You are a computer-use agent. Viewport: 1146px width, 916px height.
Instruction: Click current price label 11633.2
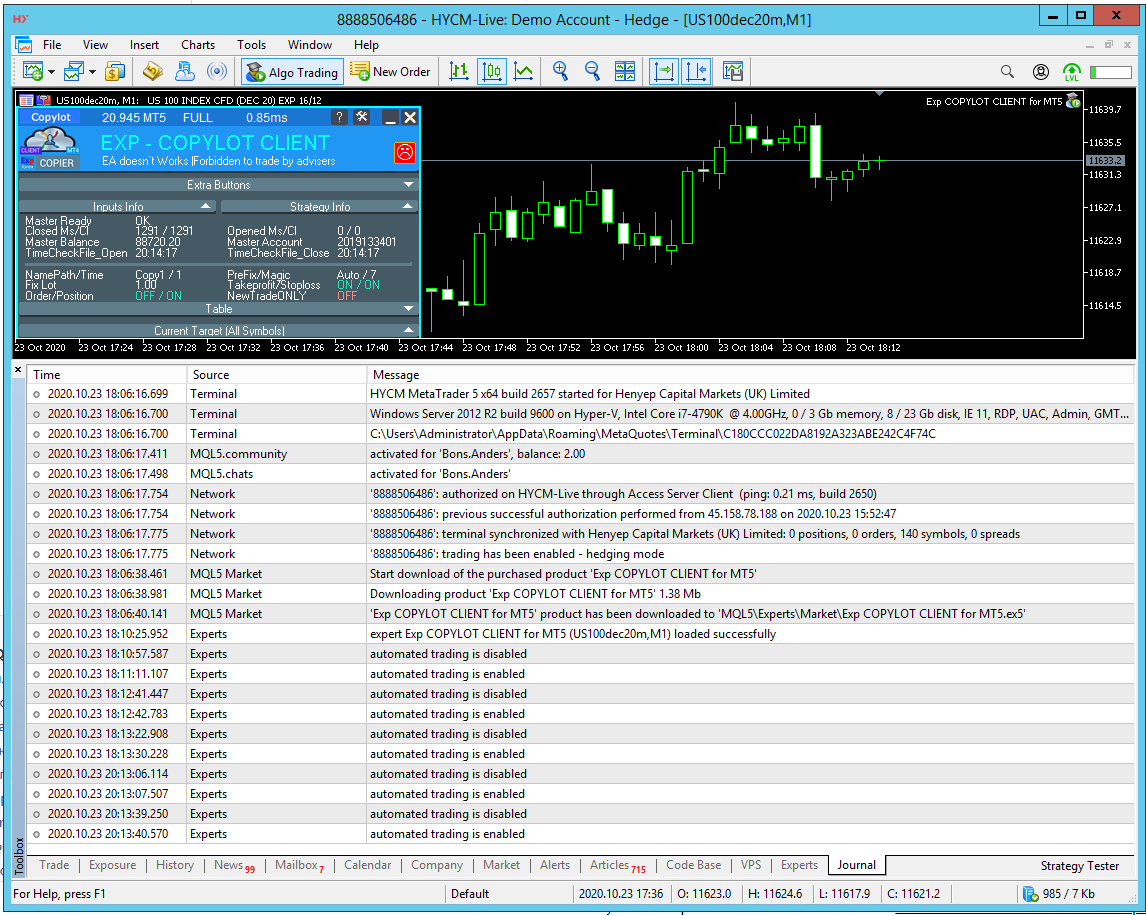click(x=1105, y=160)
